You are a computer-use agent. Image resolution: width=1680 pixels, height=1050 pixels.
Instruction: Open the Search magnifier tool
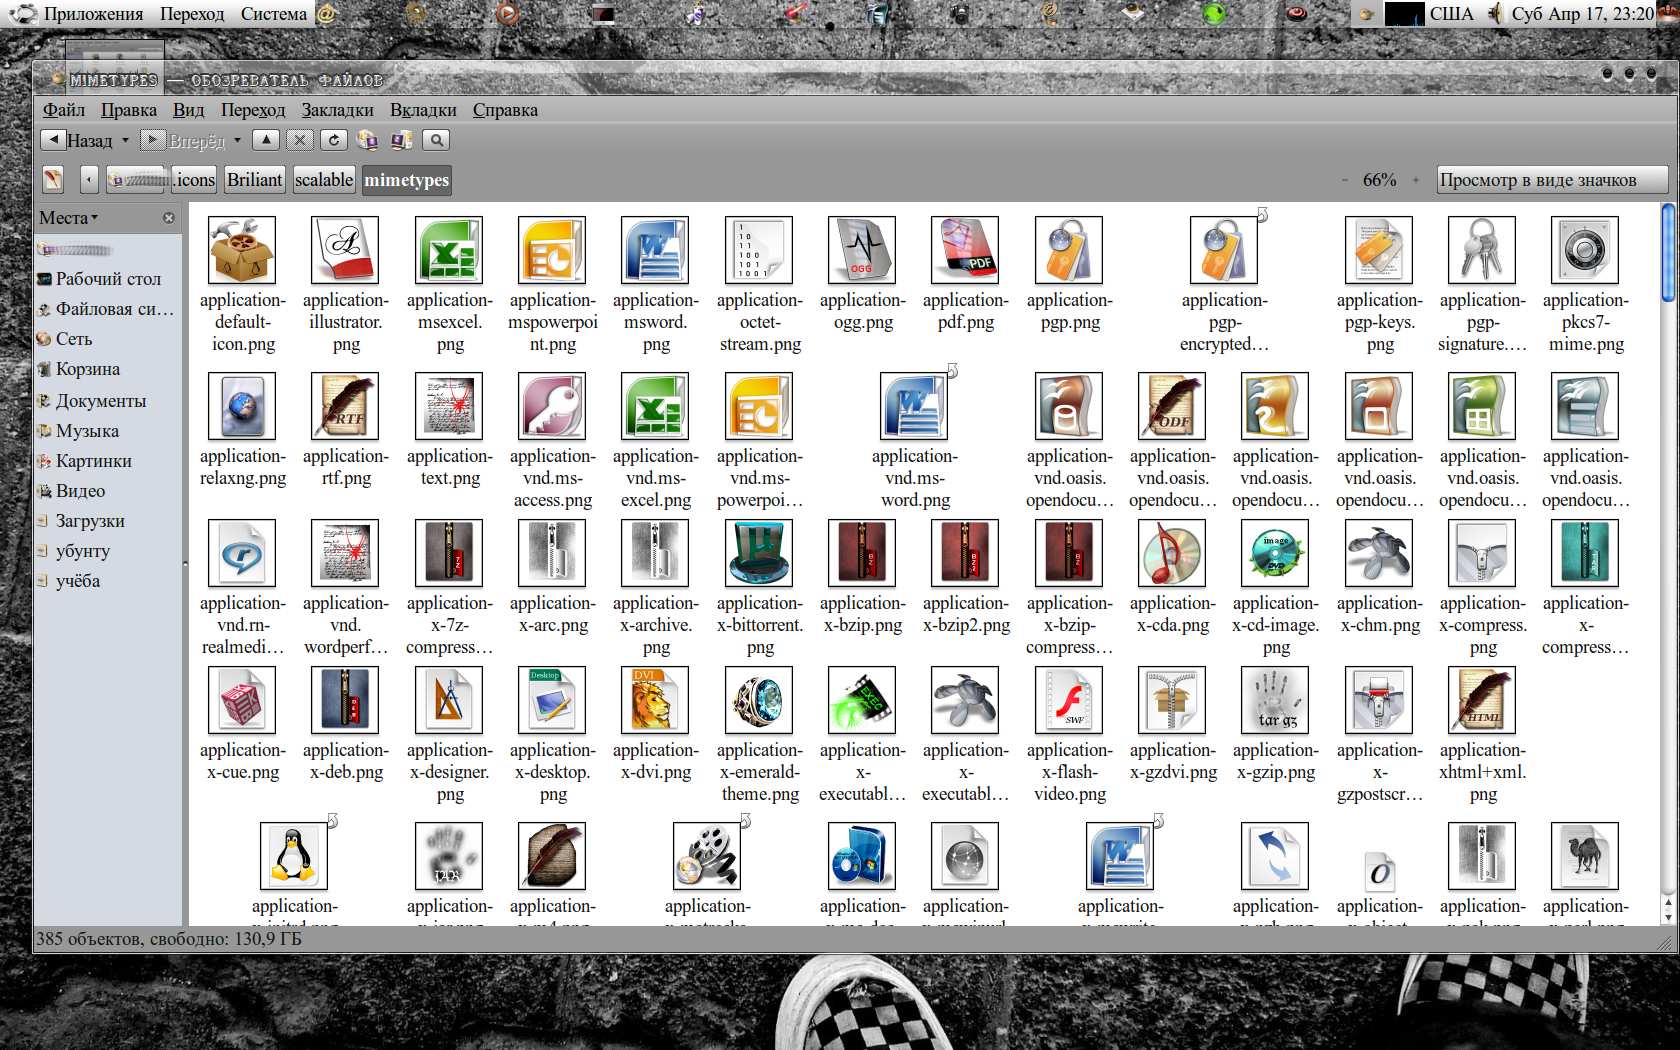tap(436, 140)
